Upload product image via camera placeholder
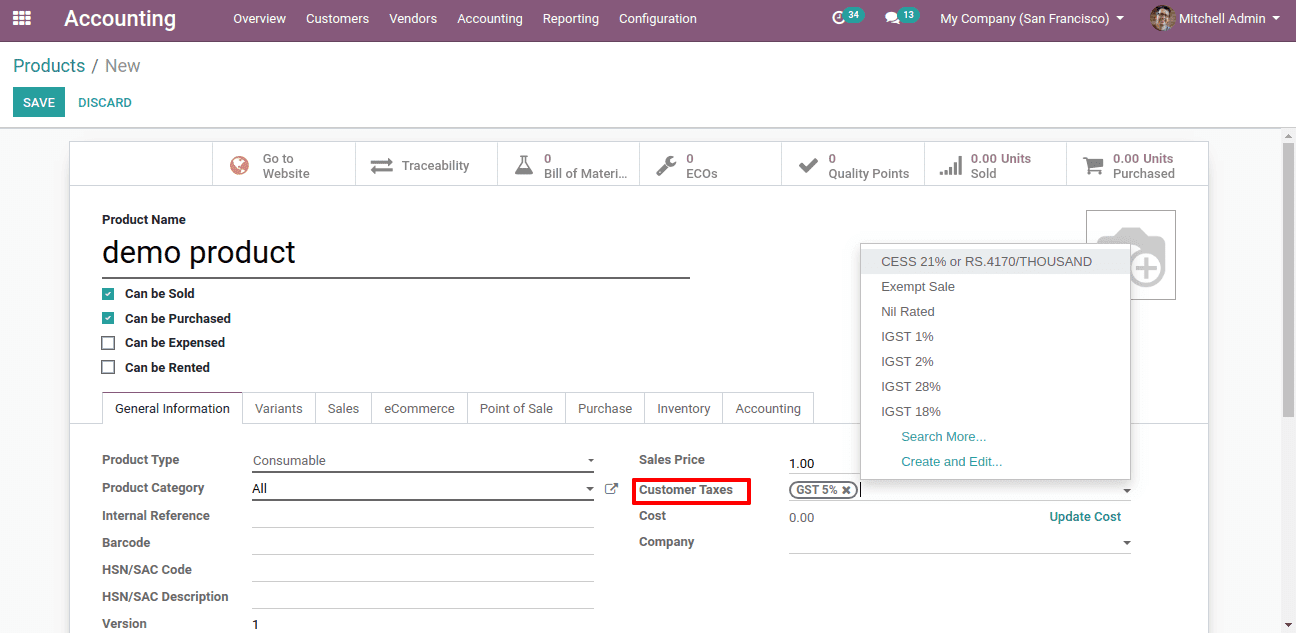This screenshot has height=633, width=1296. point(1130,255)
